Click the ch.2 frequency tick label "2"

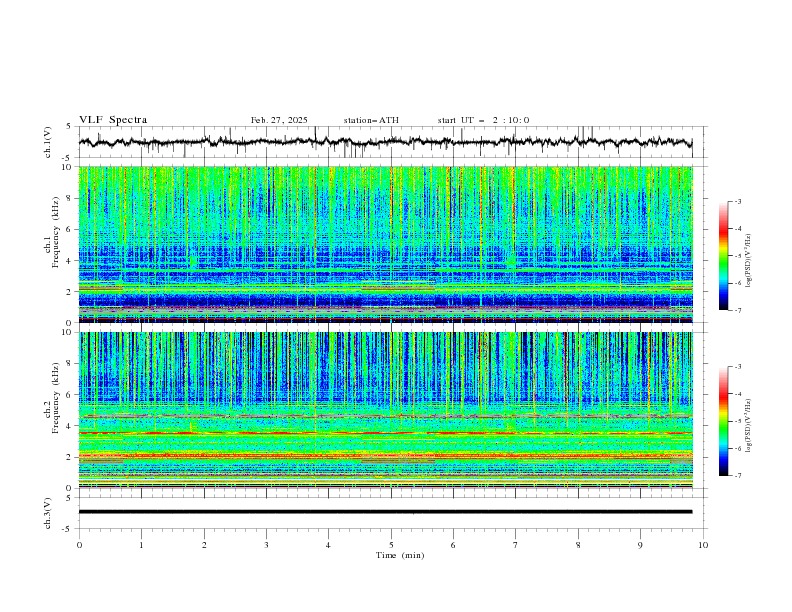click(70, 457)
